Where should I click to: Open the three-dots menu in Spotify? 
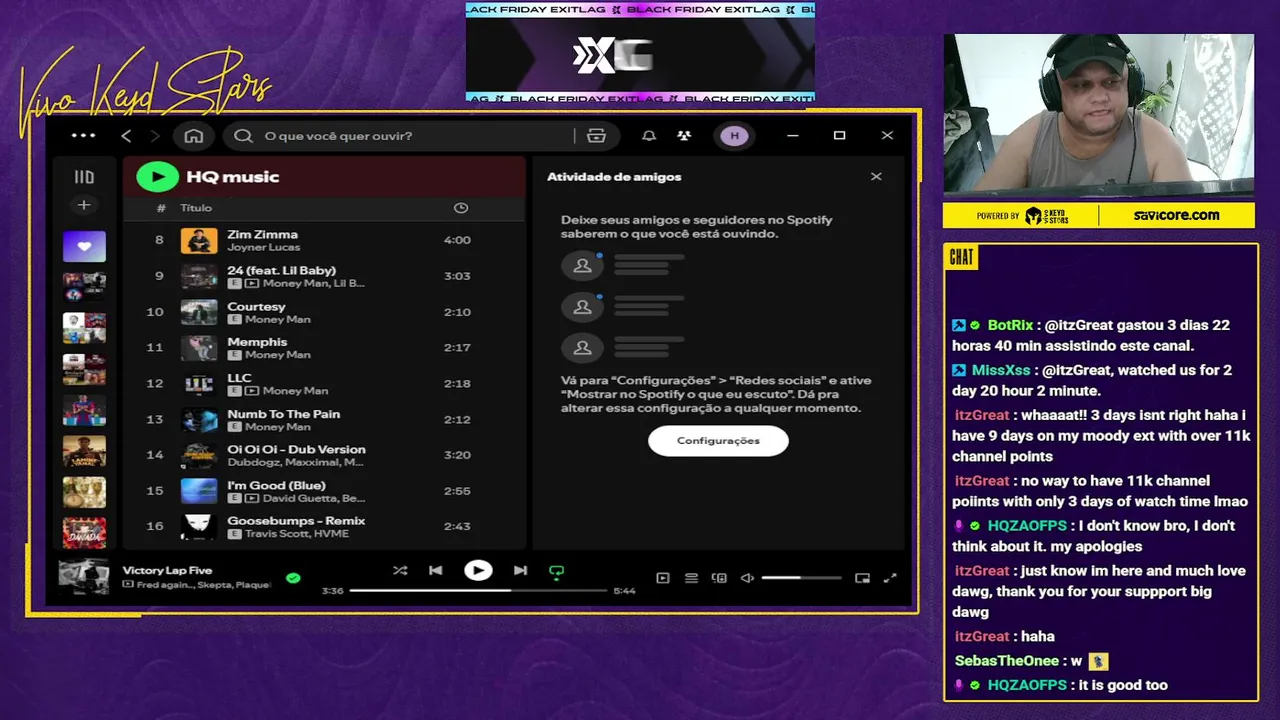(x=84, y=136)
